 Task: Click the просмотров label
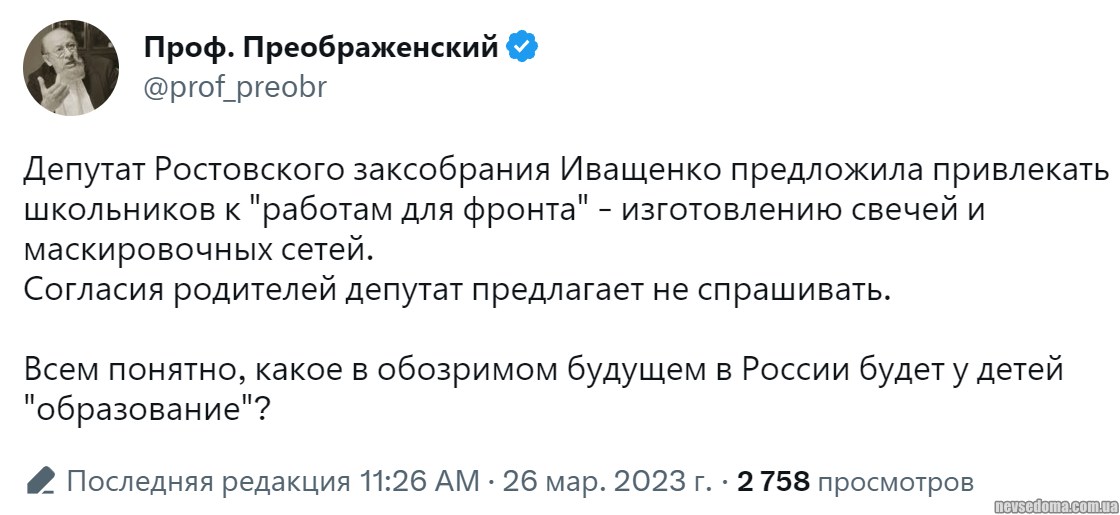coord(896,482)
